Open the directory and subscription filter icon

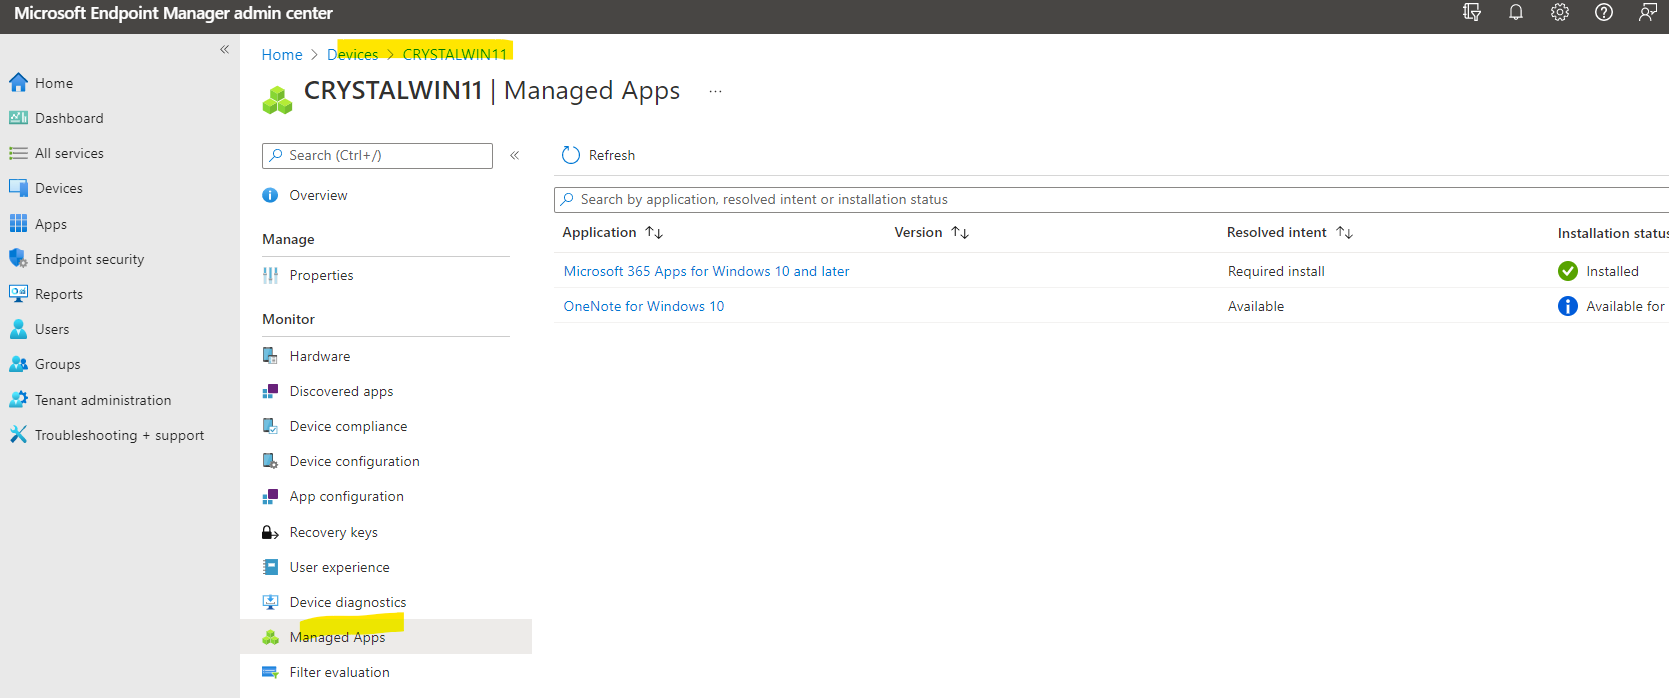[1472, 12]
